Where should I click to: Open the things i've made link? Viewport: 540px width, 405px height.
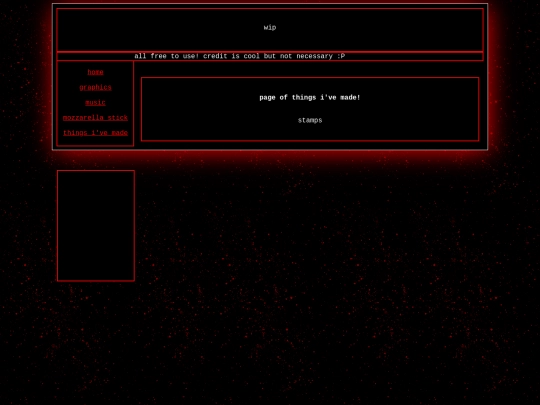95,133
